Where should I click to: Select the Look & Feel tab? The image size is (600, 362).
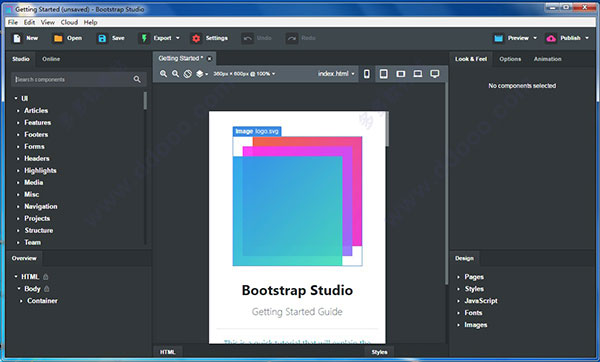[471, 59]
